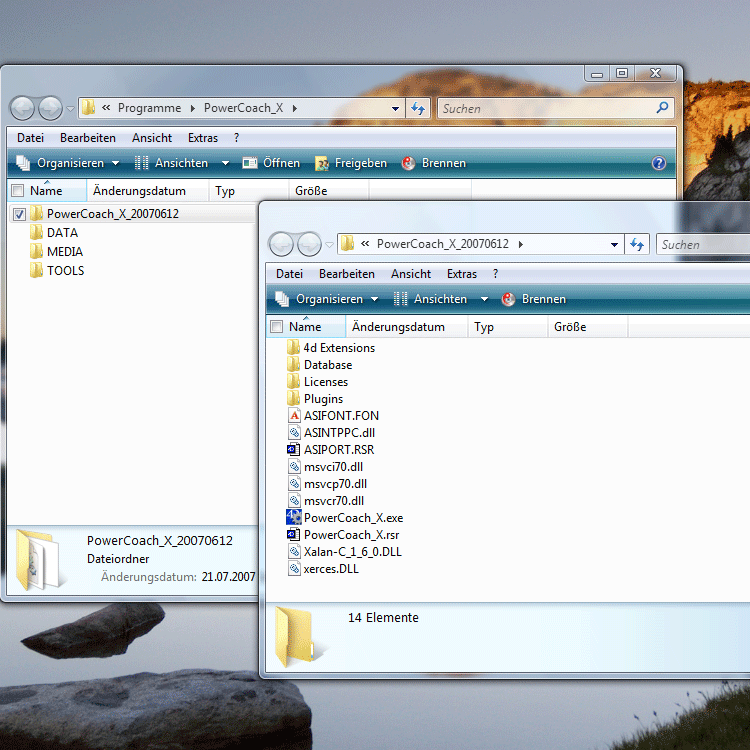Select msvcp70.dll file
This screenshot has width=750, height=750.
tap(328, 484)
